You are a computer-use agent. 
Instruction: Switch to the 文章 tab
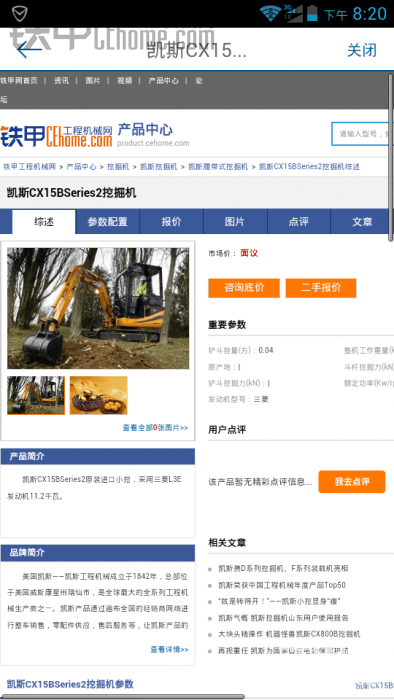pos(362,221)
